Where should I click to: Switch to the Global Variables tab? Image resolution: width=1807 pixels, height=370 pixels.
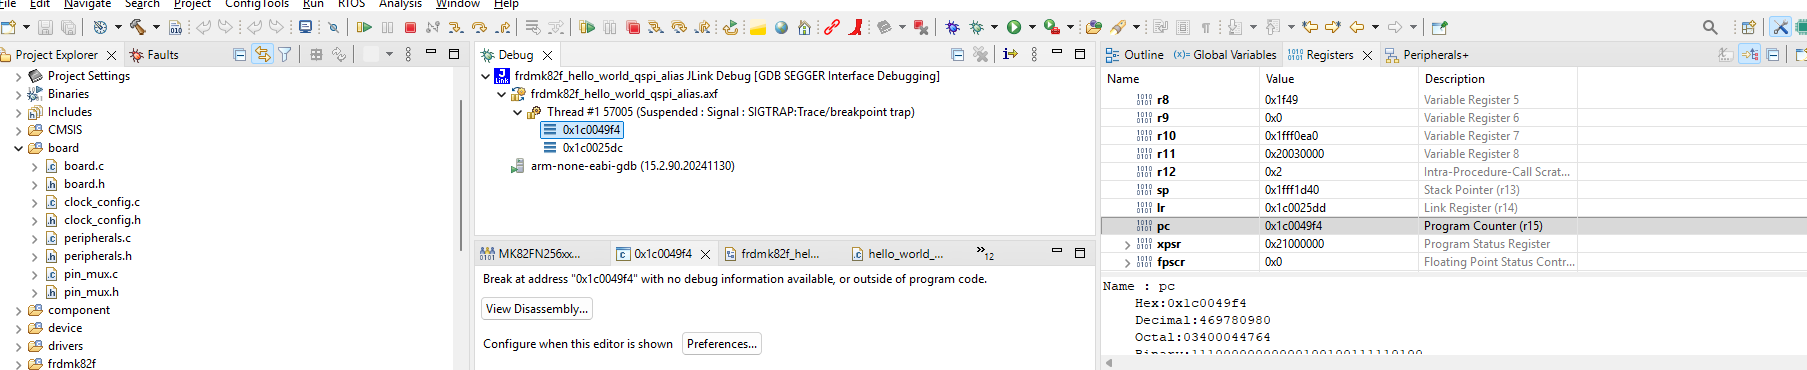pos(1225,55)
